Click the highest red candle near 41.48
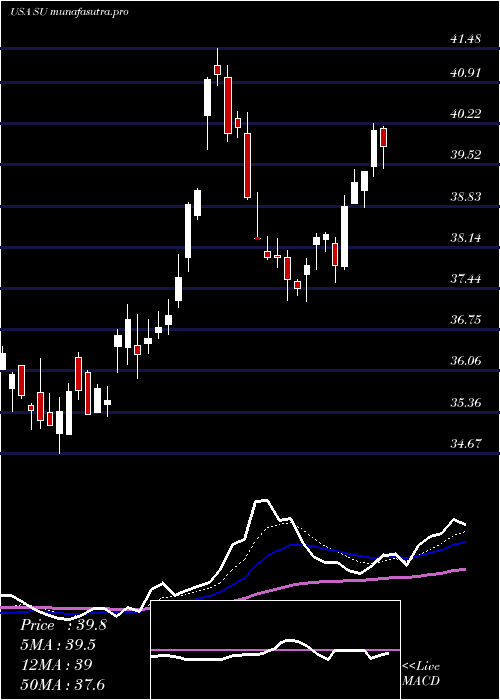The width and height of the screenshot is (500, 700). 217,70
